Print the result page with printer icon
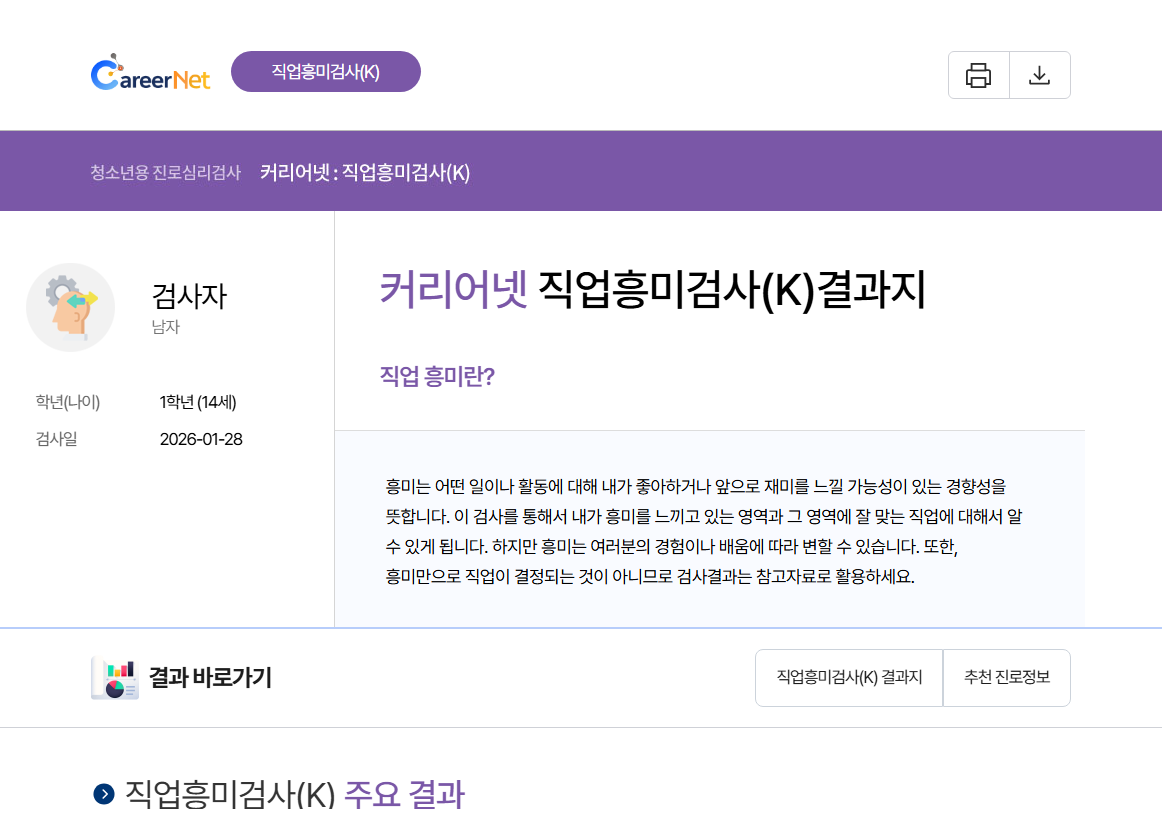This screenshot has height=816, width=1162. coord(978,75)
